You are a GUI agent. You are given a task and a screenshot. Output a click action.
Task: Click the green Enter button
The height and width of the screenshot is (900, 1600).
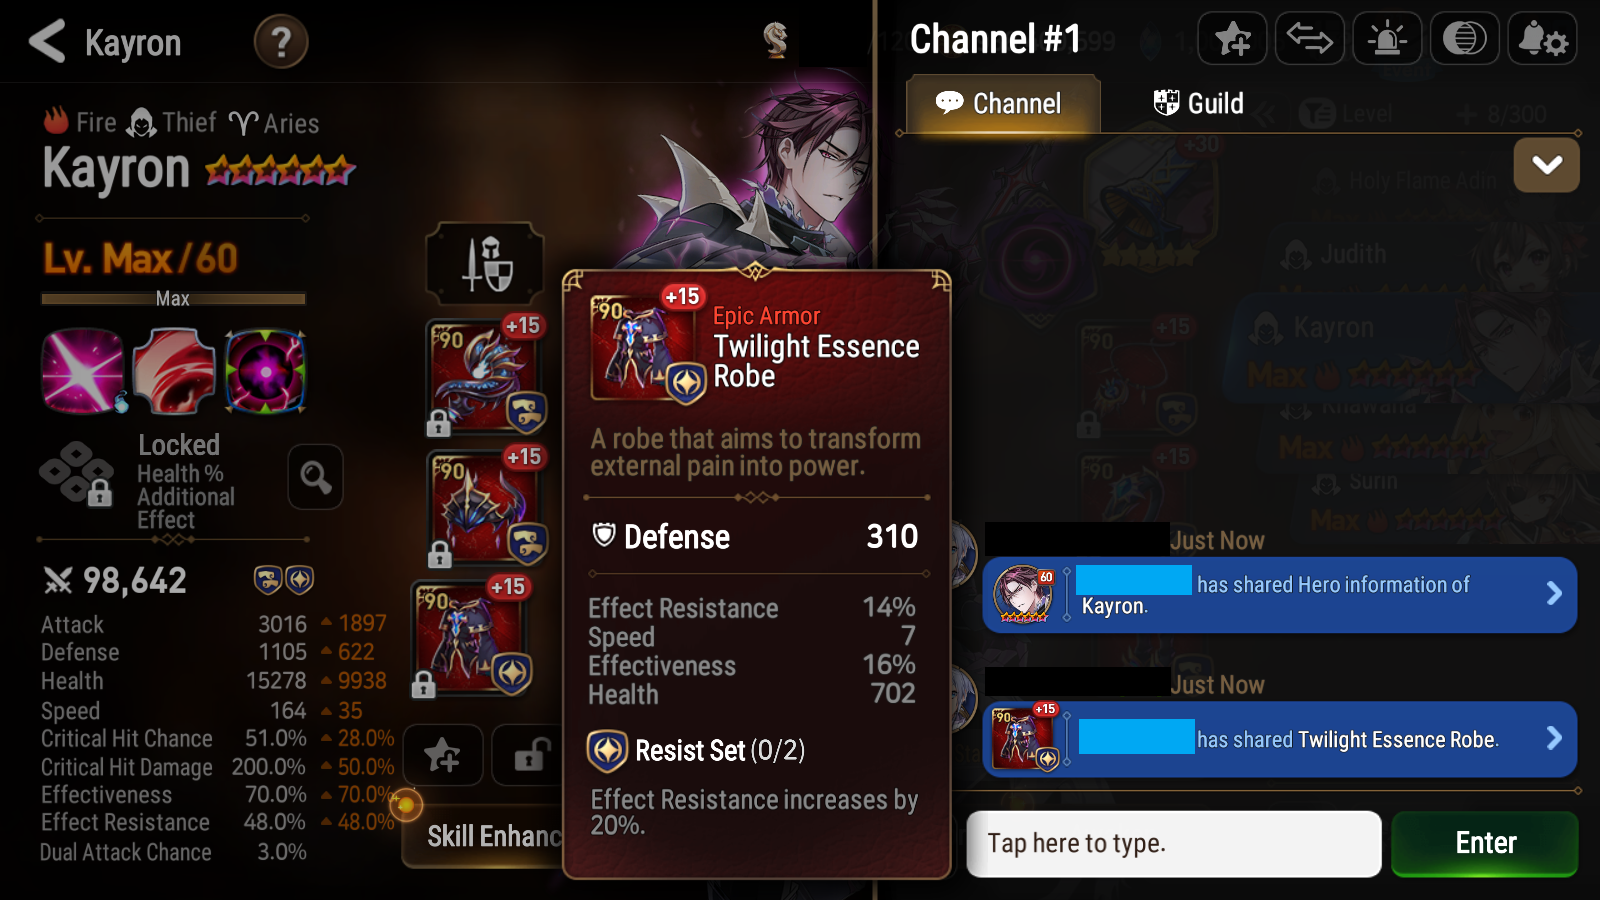pos(1485,843)
